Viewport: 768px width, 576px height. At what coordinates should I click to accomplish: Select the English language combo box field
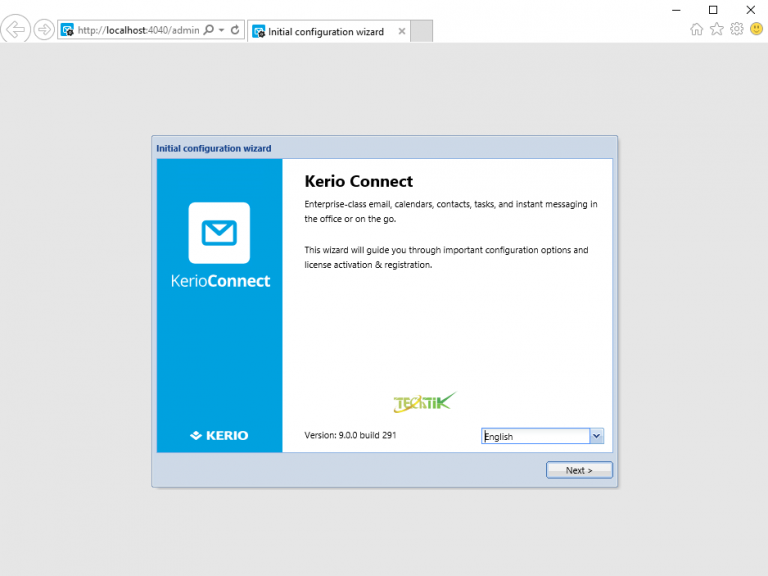535,436
